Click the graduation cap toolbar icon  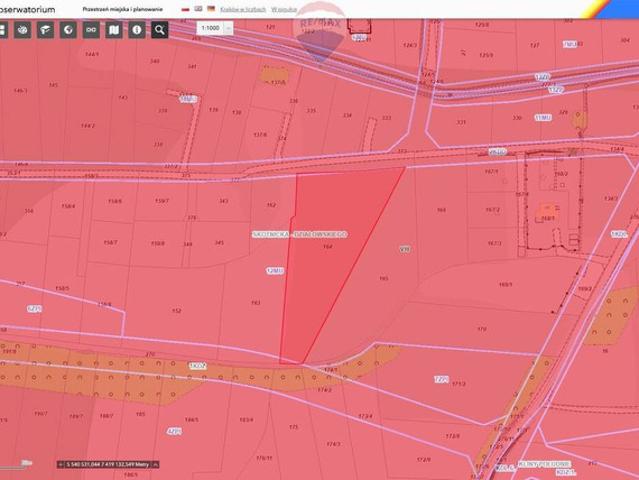[45, 30]
